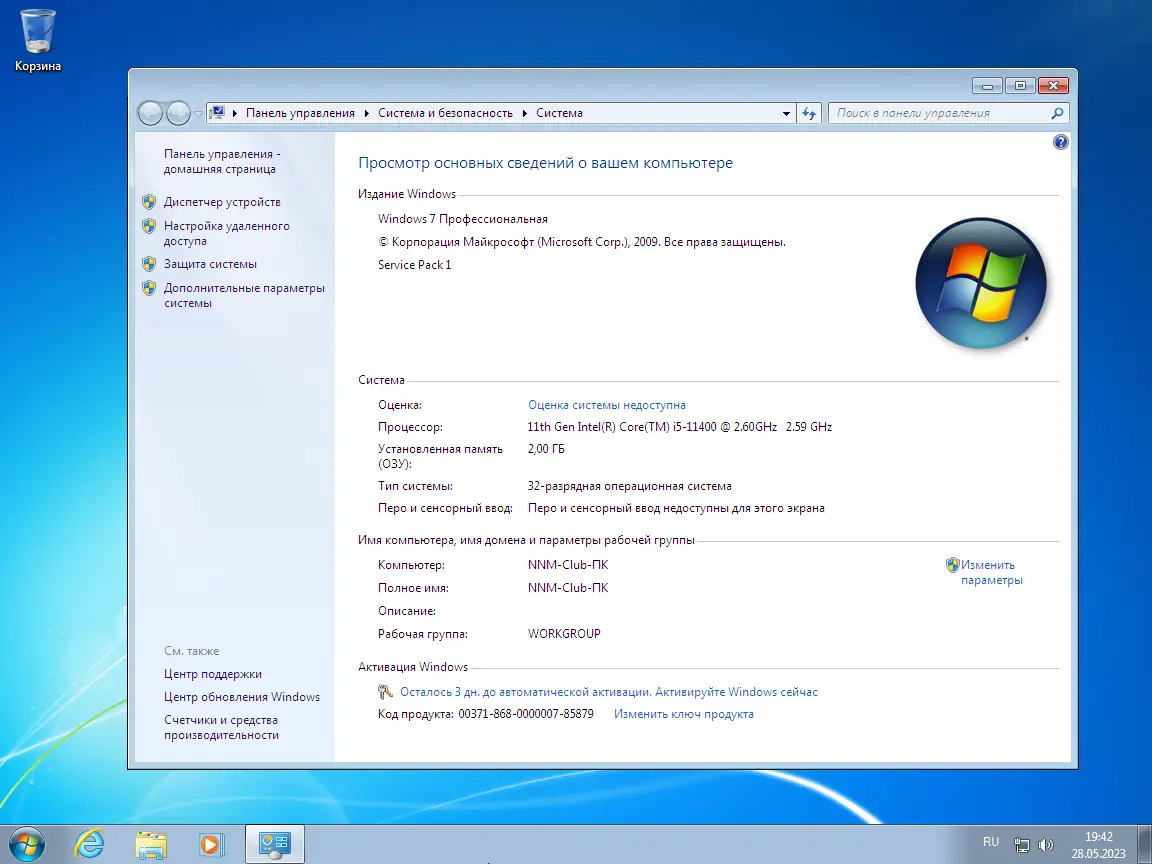The height and width of the screenshot is (864, 1152).
Task: Launch Internet Explorer from taskbar
Action: (89, 844)
